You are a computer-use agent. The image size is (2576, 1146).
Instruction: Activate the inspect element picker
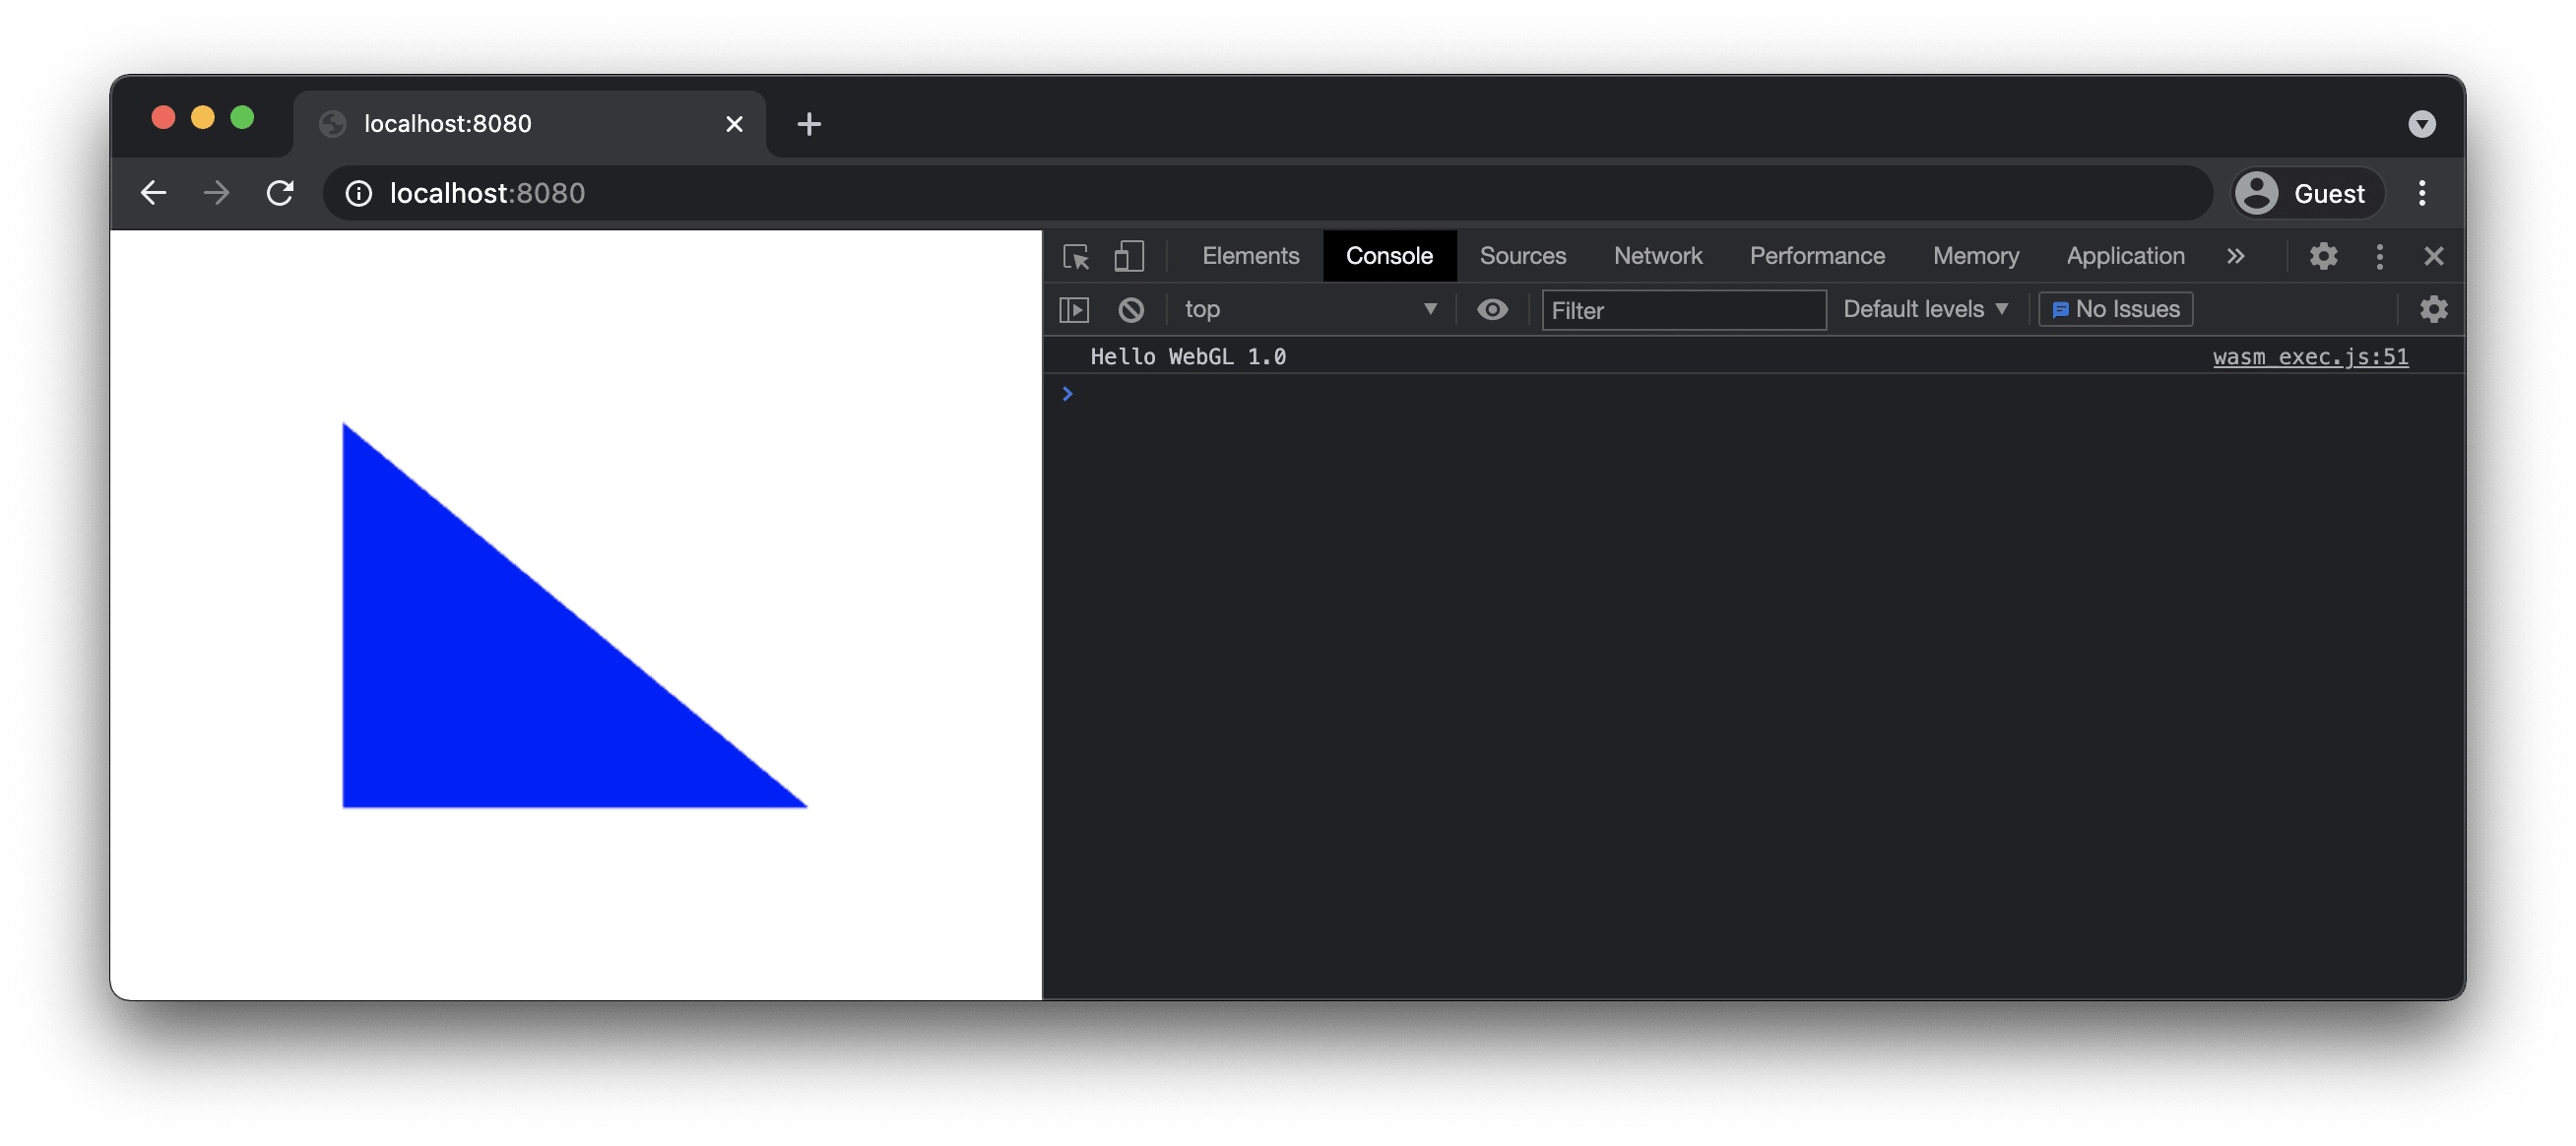[x=1076, y=256]
